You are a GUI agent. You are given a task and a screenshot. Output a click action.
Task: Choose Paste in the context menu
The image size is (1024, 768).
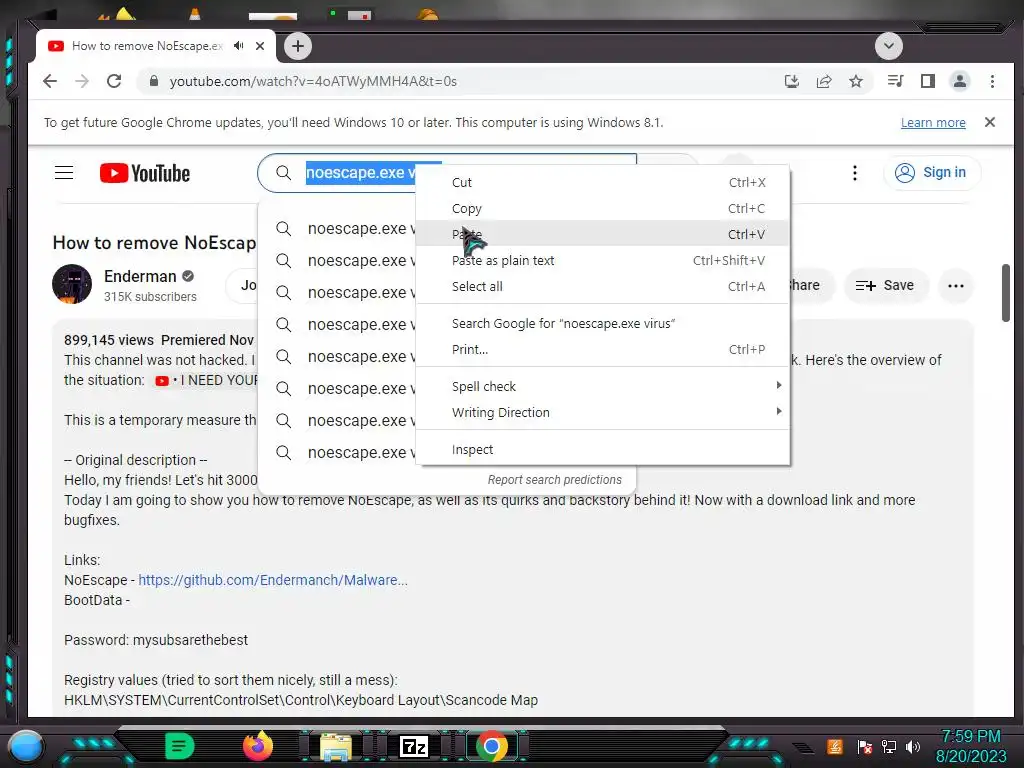tap(602, 234)
